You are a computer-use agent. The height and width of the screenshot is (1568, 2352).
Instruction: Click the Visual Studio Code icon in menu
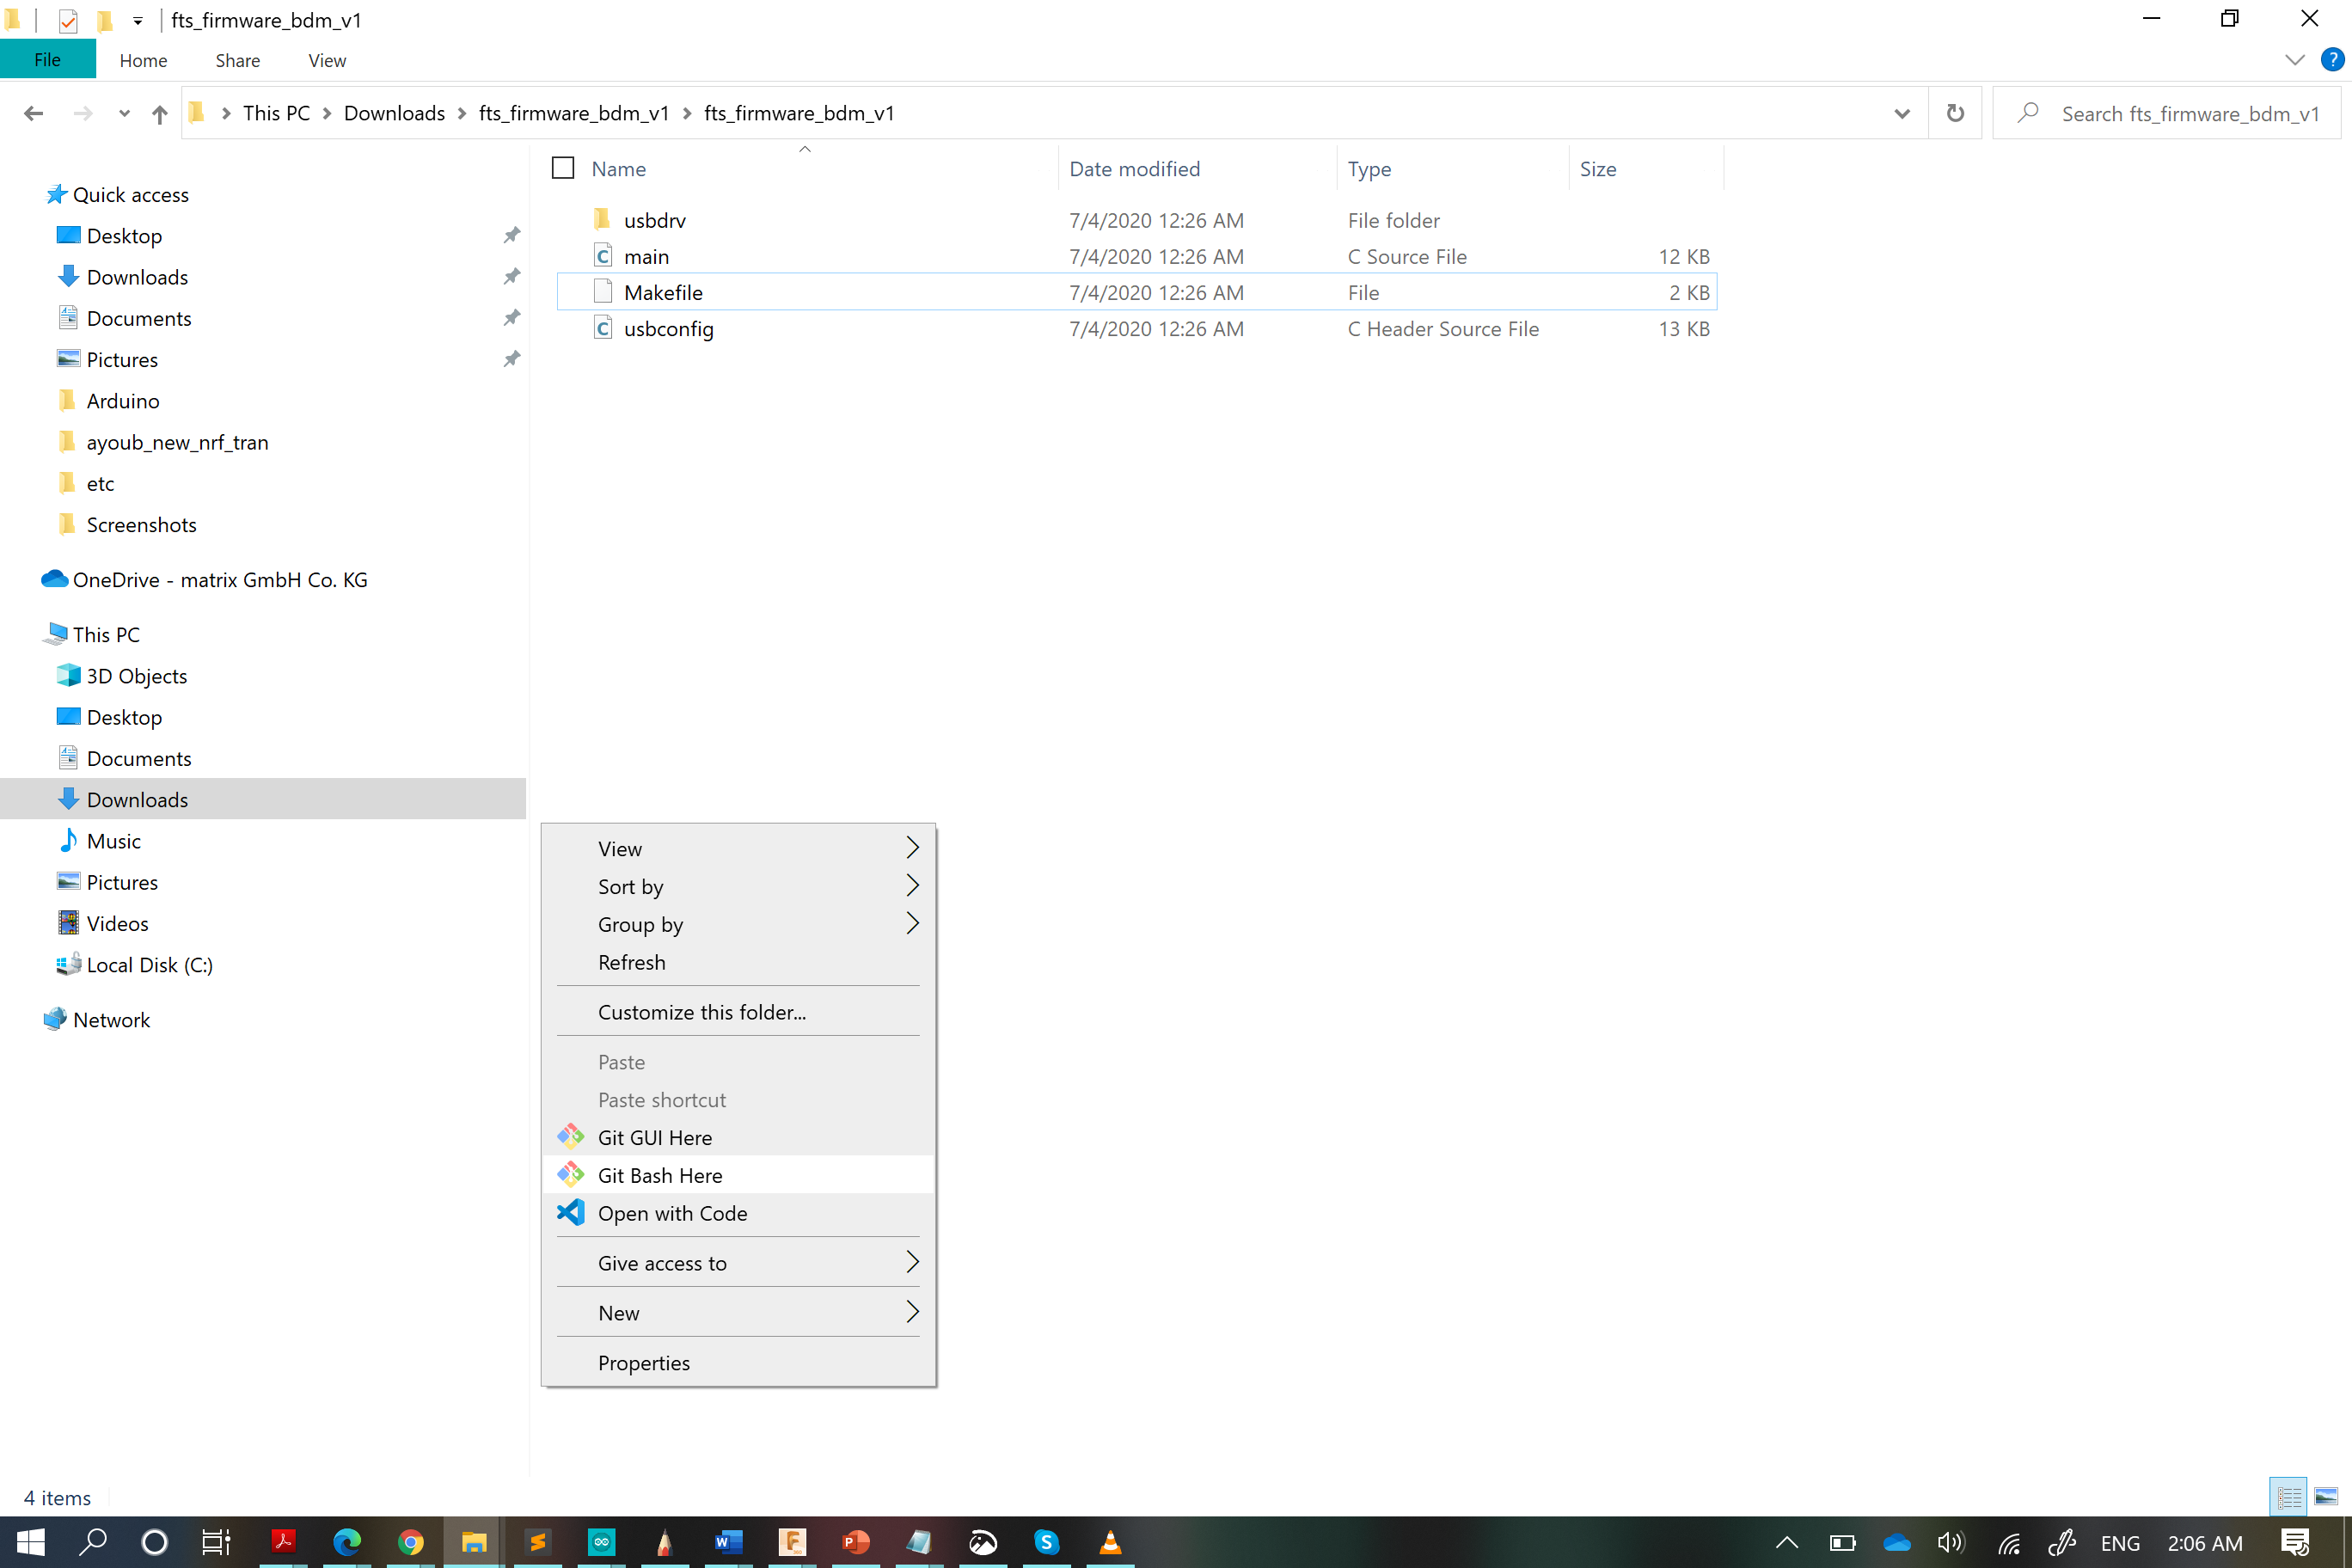tap(570, 1212)
